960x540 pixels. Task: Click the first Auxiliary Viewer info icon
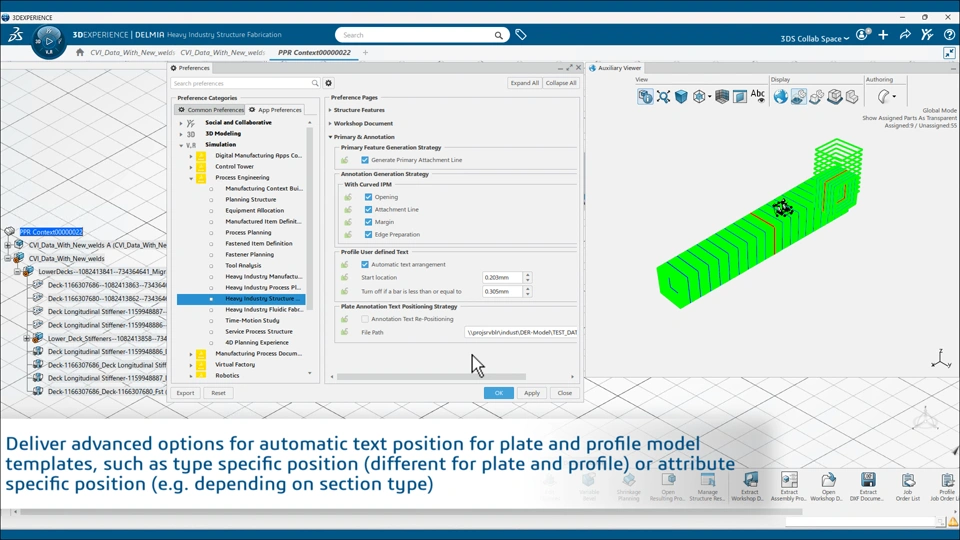645,97
